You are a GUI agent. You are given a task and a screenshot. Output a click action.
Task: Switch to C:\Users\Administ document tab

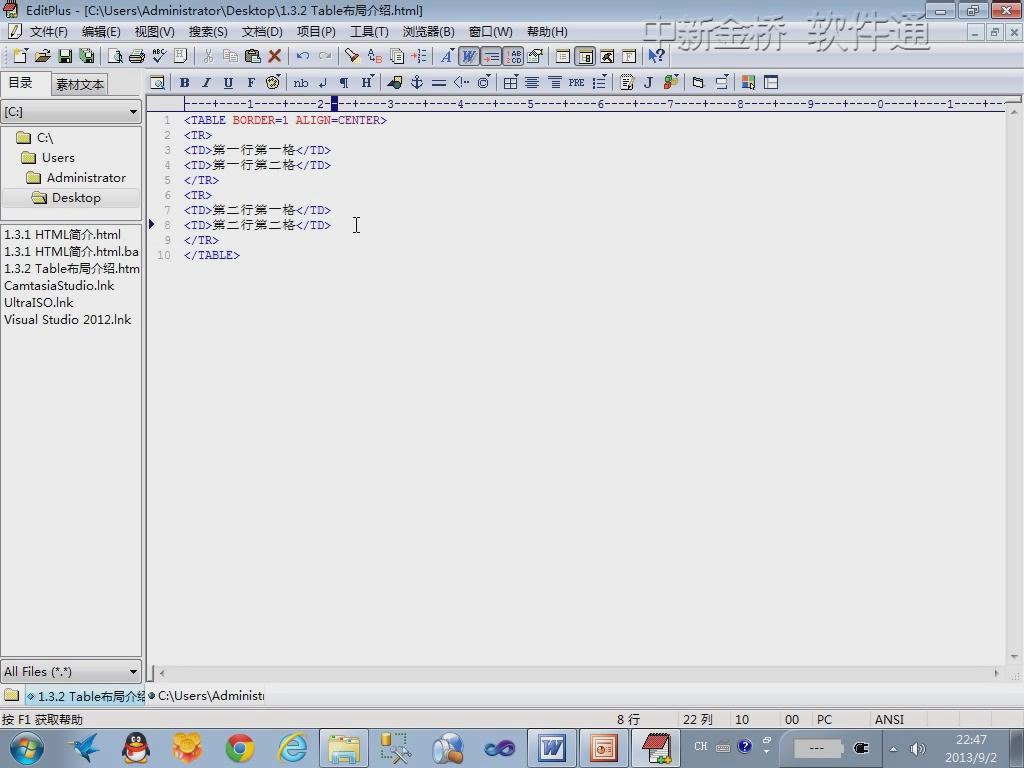click(206, 696)
